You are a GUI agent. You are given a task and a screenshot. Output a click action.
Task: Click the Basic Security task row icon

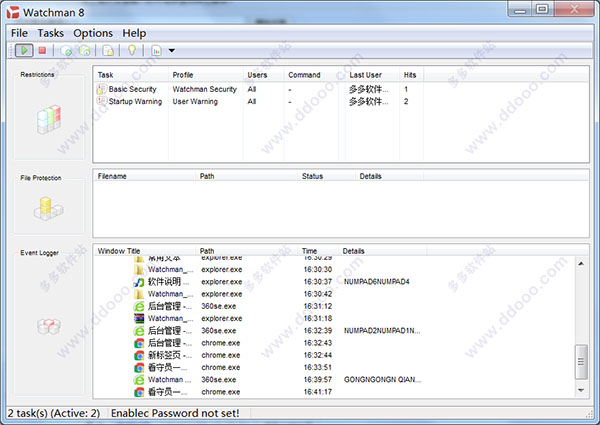tap(101, 89)
